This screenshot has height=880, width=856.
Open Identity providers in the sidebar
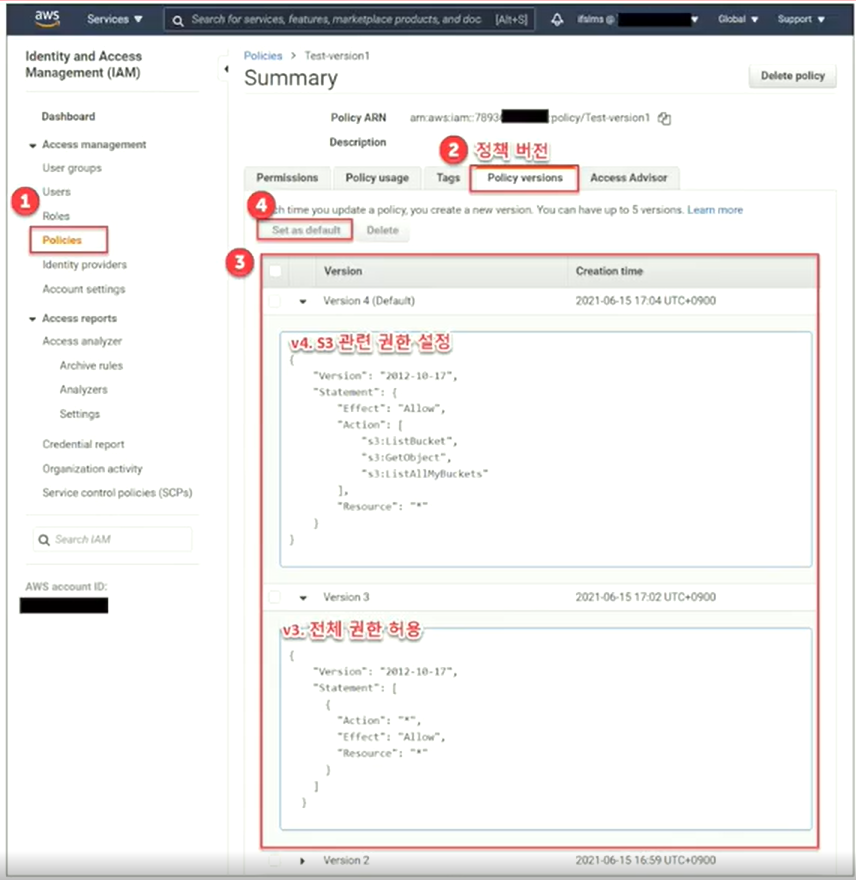[85, 264]
